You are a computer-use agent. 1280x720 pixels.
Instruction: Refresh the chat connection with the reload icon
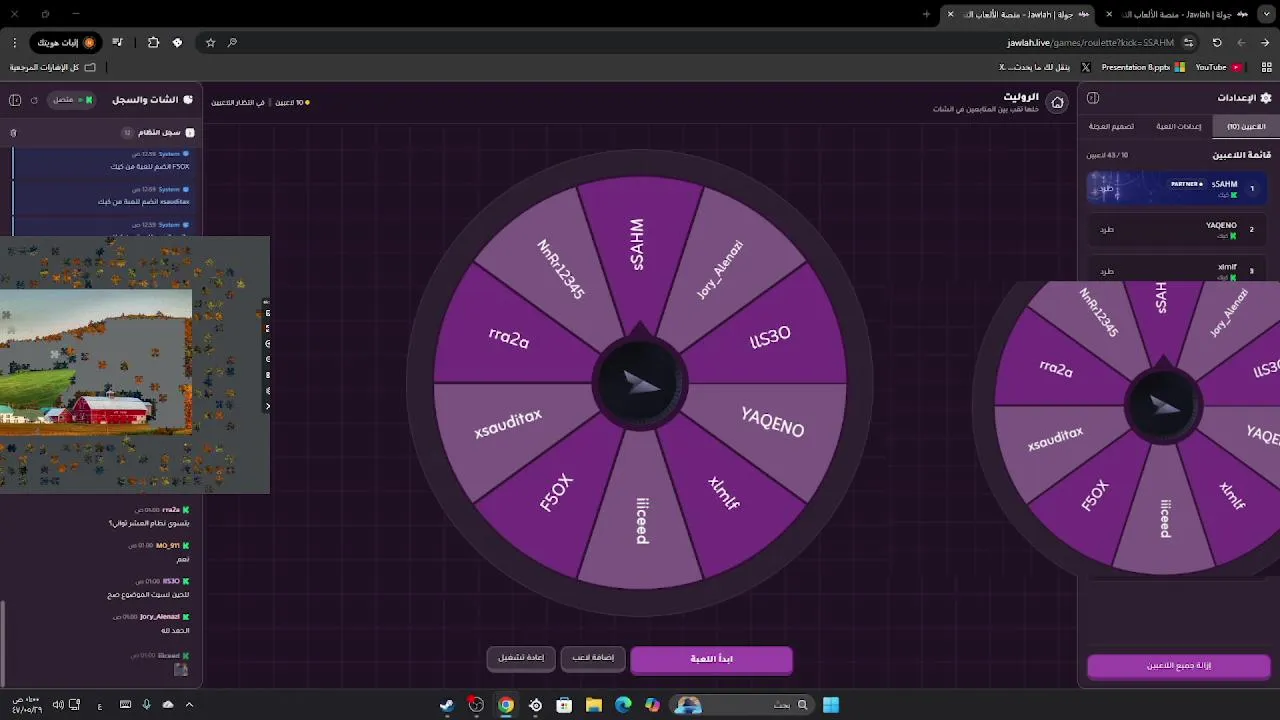click(34, 100)
